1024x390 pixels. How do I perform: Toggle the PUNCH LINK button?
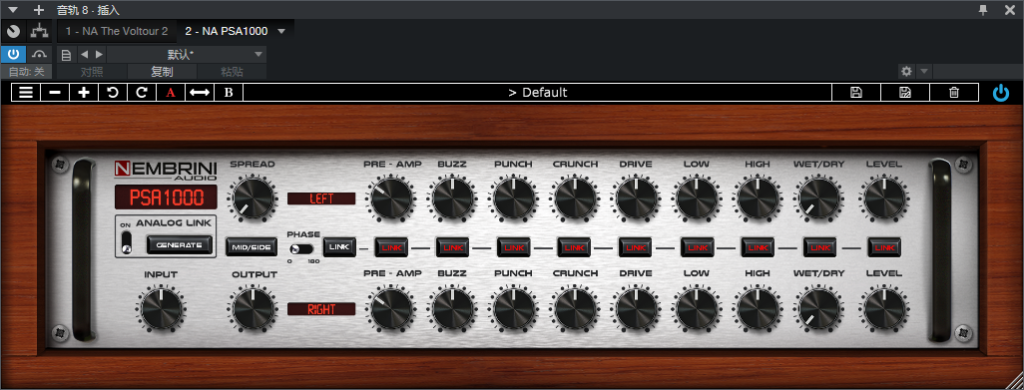tap(513, 248)
